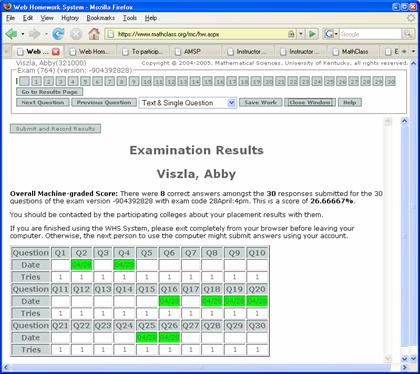
Task: Switch to the MathClass tab
Action: click(353, 52)
